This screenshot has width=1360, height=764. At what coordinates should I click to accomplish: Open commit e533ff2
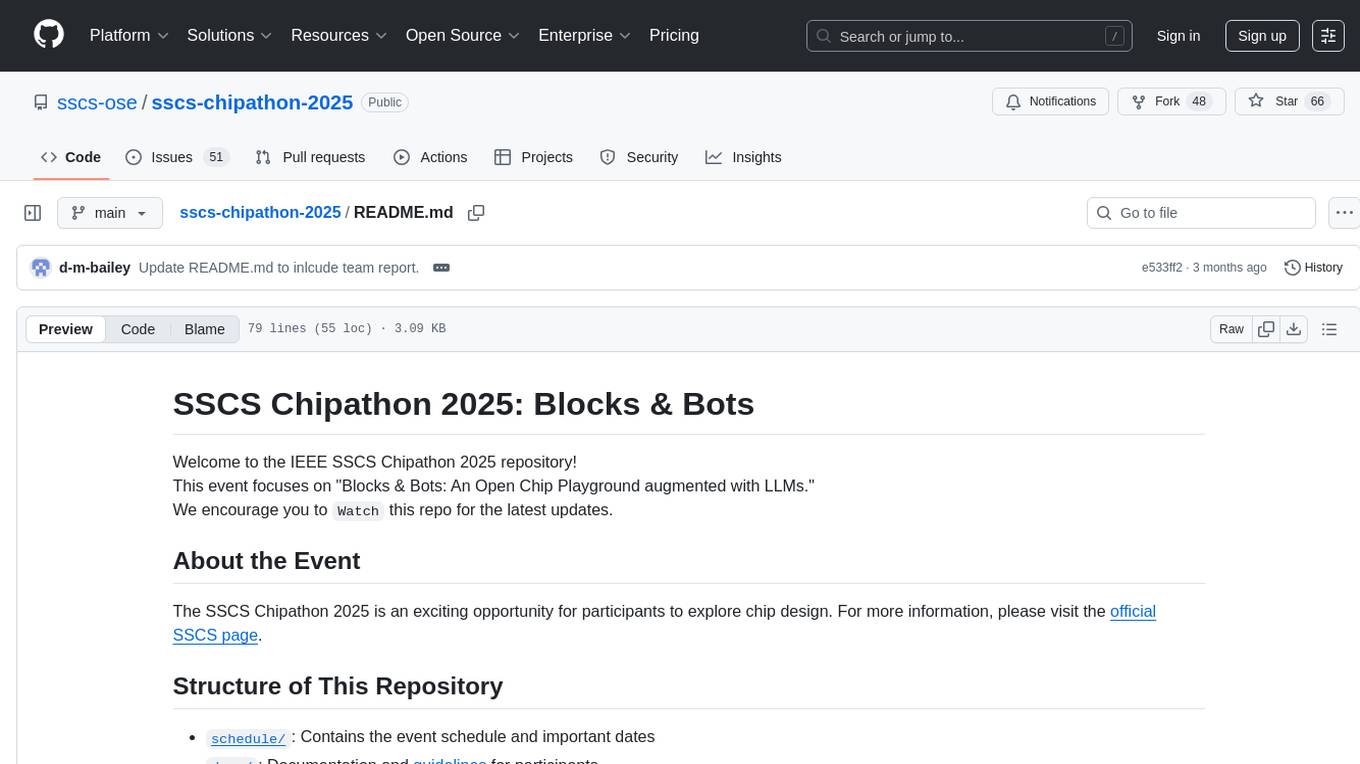(x=1162, y=267)
